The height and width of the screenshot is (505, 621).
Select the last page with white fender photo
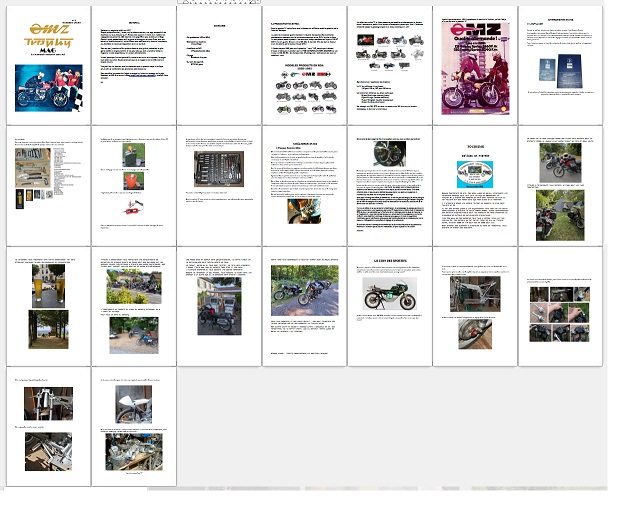point(133,427)
